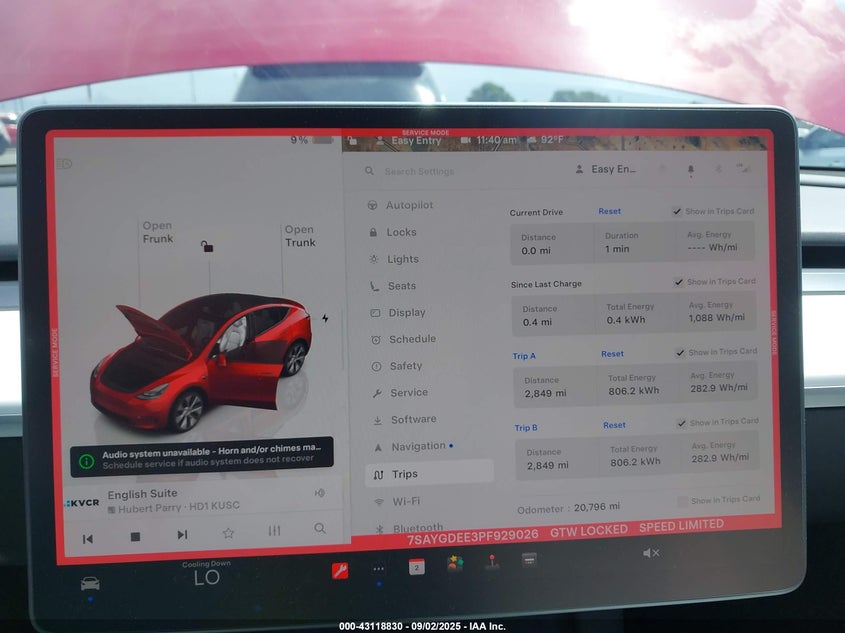This screenshot has width=845, height=633.
Task: Expand the audio source selector icon
Action: (319, 492)
